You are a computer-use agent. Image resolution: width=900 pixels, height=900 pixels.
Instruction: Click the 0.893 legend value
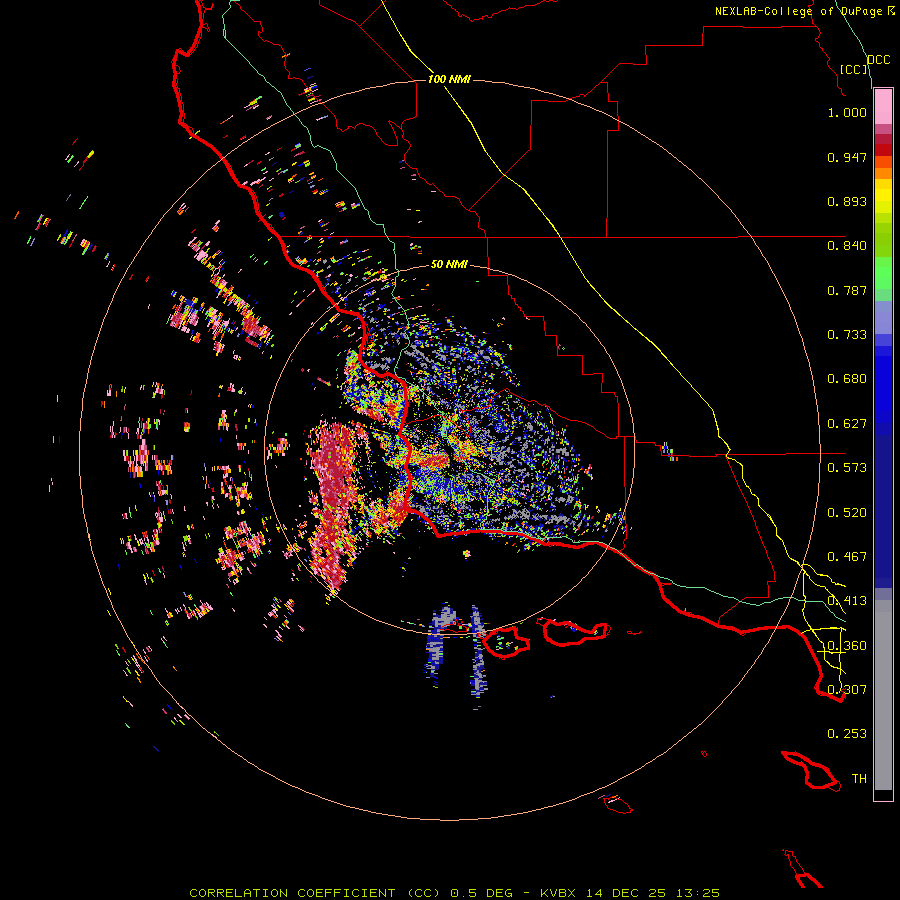coord(847,201)
